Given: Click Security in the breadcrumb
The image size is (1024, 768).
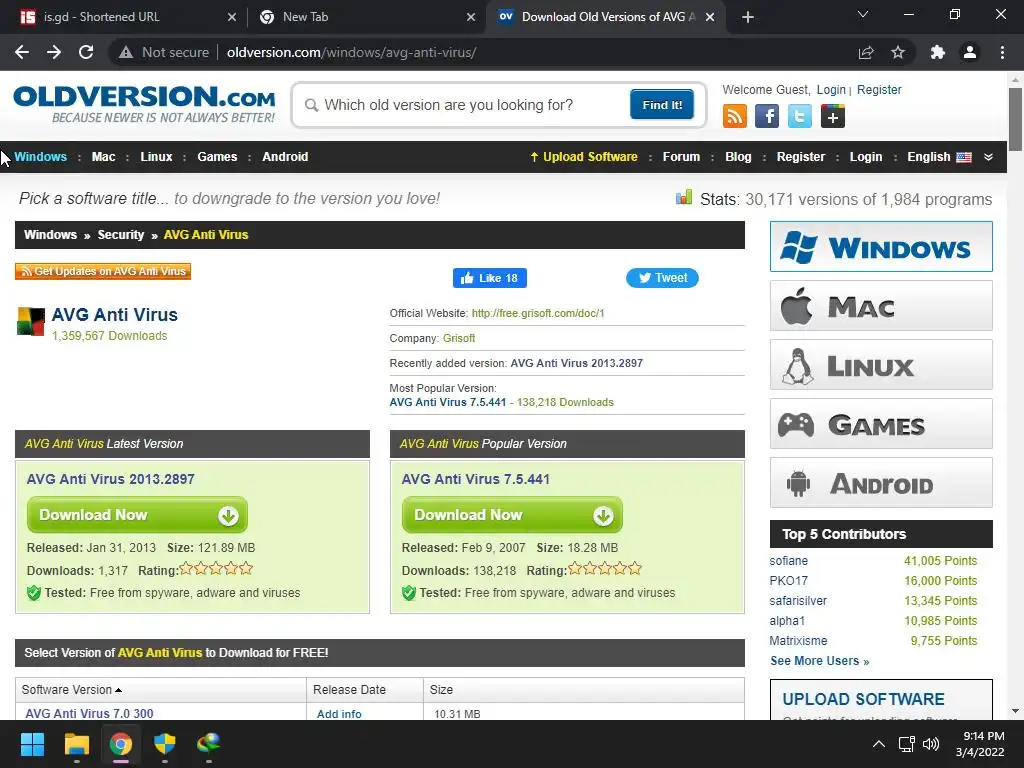Looking at the screenshot, I should pyautogui.click(x=121, y=235).
